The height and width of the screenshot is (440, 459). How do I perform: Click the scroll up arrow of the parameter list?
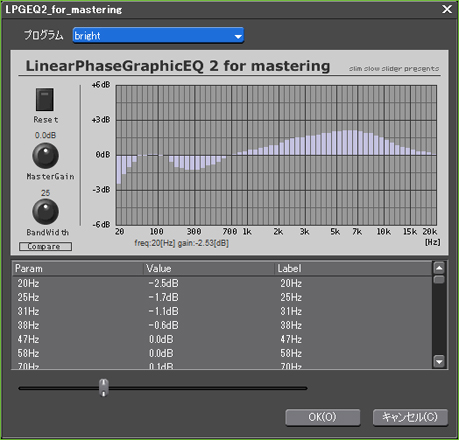tap(439, 268)
